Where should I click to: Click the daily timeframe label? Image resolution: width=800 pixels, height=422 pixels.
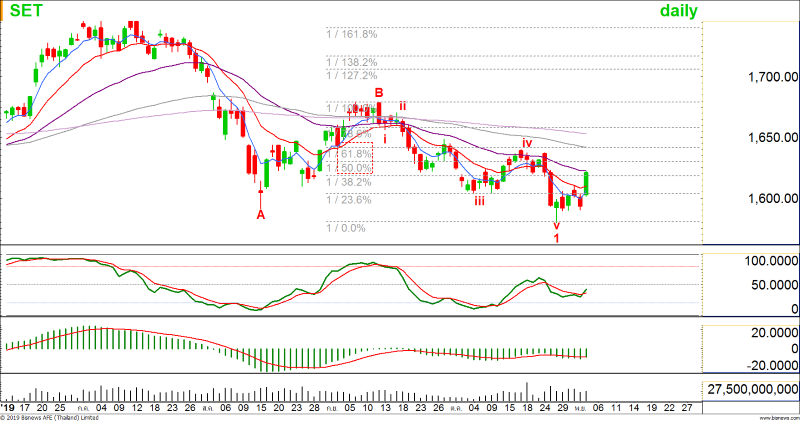pyautogui.click(x=678, y=11)
